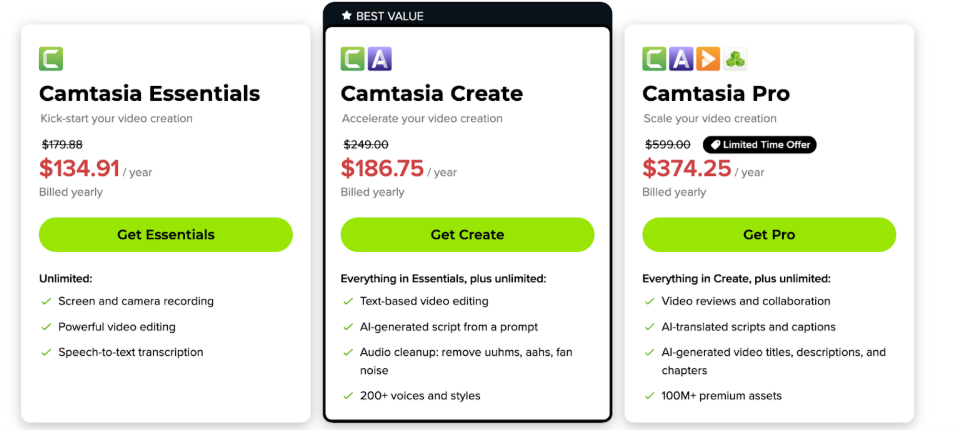Click the green Camtasia icon on Create card
Viewport: 954px width, 430px height.
tap(352, 59)
